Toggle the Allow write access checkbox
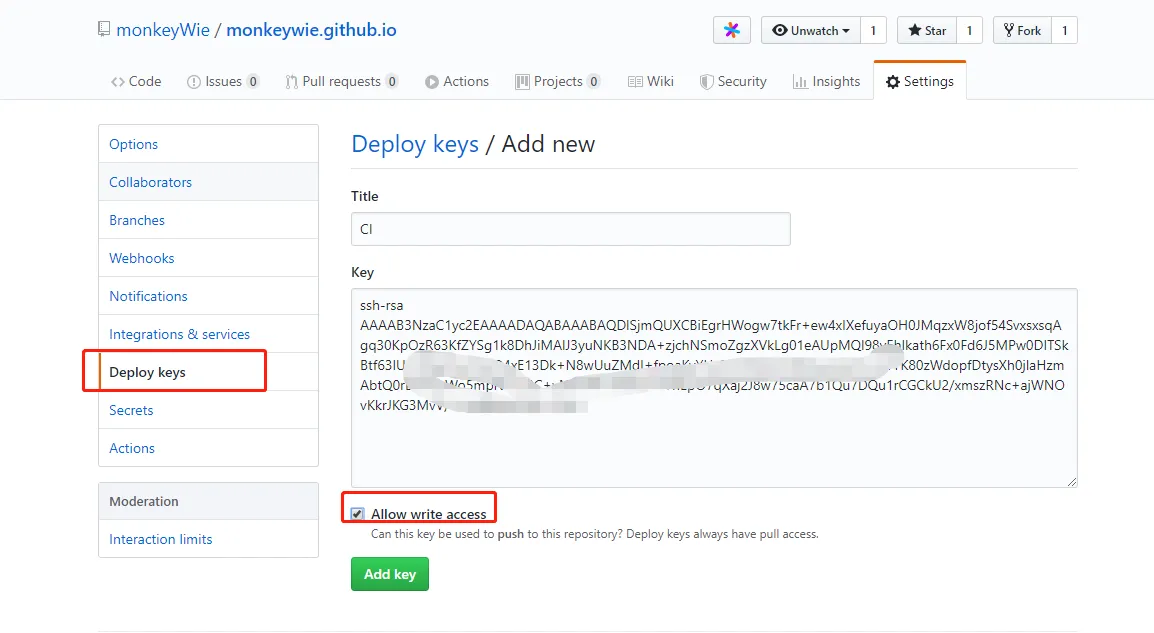The height and width of the screenshot is (633, 1154). [x=358, y=514]
